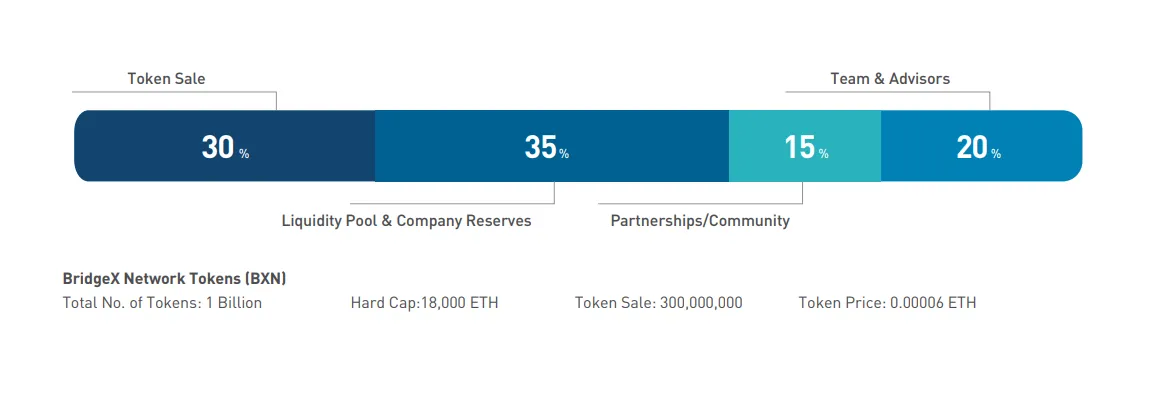
Task: Click the connector line above Partnerships/Community
Action: click(x=700, y=203)
